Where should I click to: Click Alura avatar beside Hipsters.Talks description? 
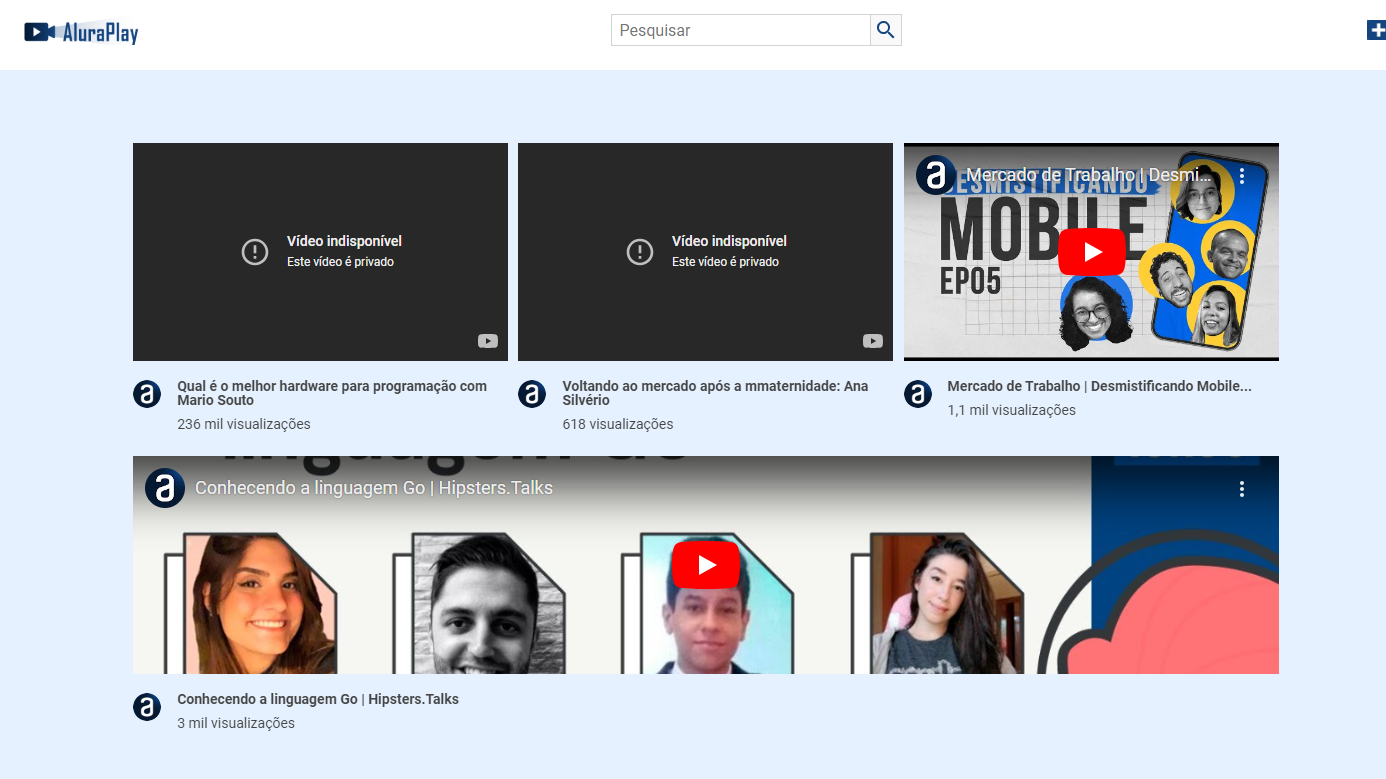[147, 707]
